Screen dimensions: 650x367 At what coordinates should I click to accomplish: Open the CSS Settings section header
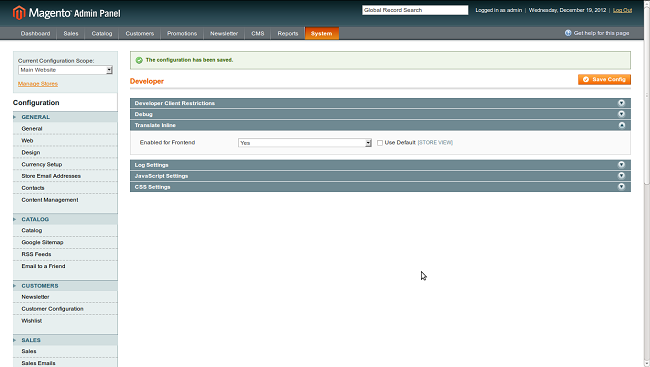pos(380,187)
